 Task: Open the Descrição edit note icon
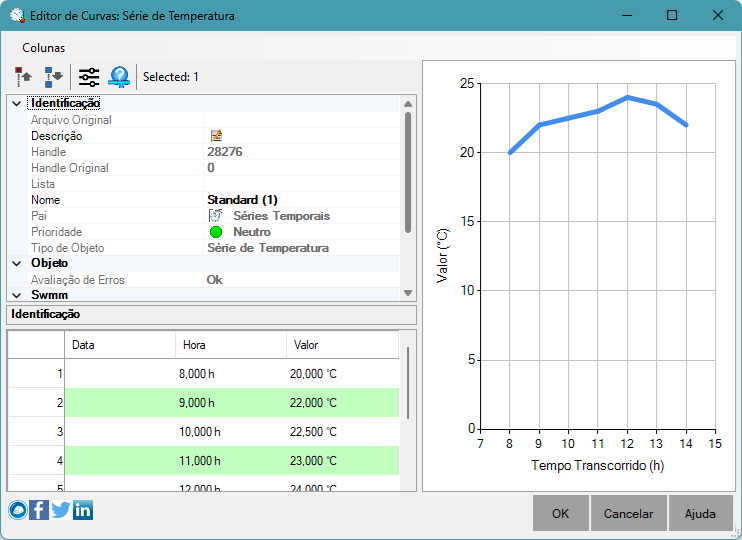tap(216, 136)
